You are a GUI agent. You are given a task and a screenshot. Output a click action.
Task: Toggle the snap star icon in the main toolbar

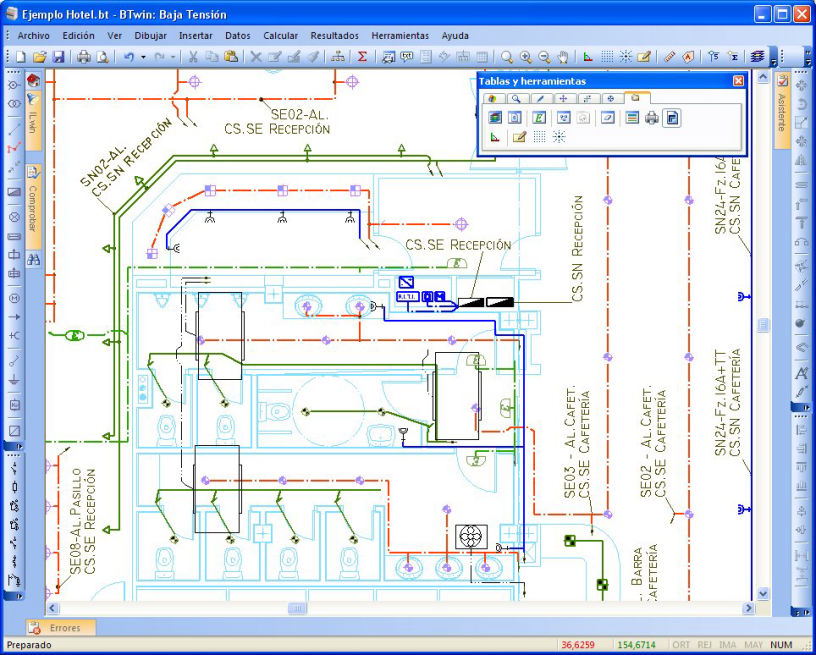(625, 57)
